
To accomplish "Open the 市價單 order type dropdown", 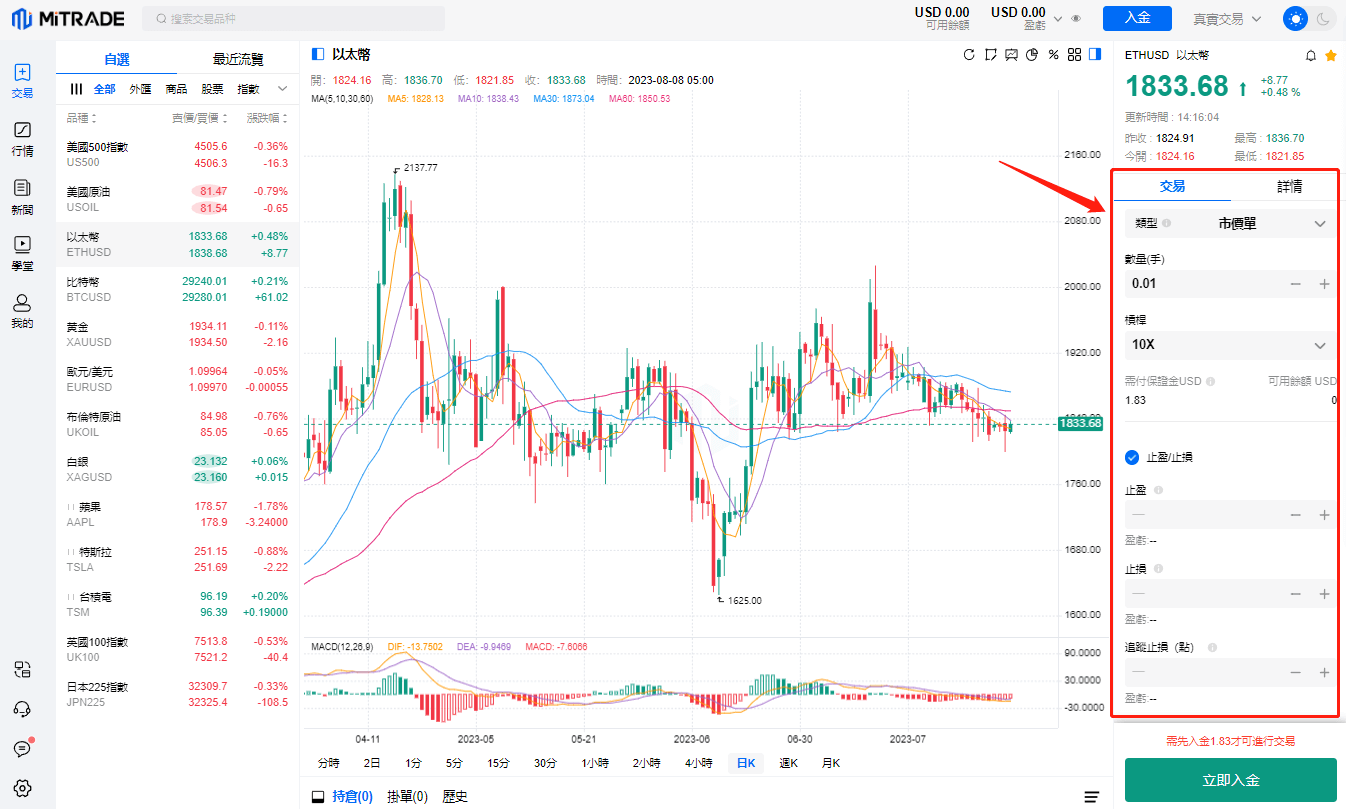I will point(1230,223).
